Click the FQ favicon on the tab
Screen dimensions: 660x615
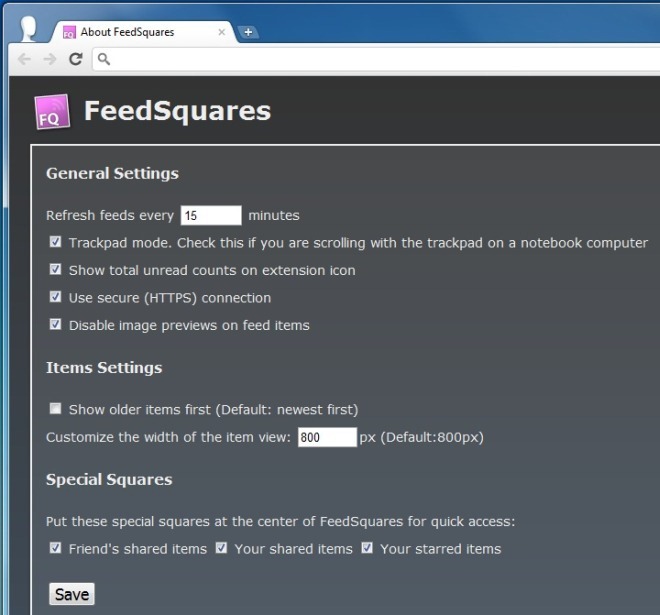(x=69, y=32)
